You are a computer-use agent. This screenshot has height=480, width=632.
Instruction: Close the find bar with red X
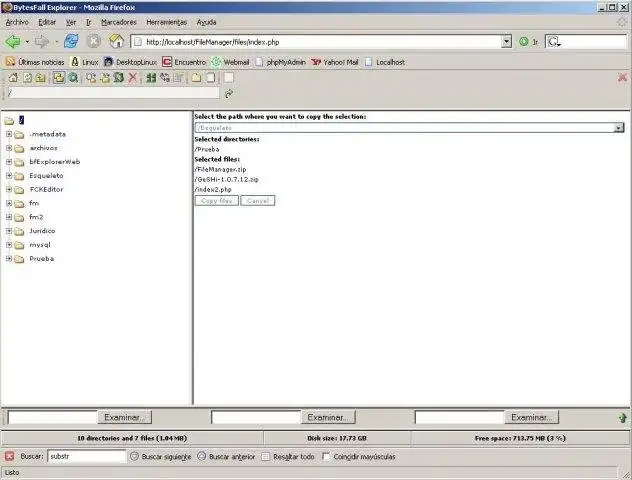pyautogui.click(x=10, y=456)
